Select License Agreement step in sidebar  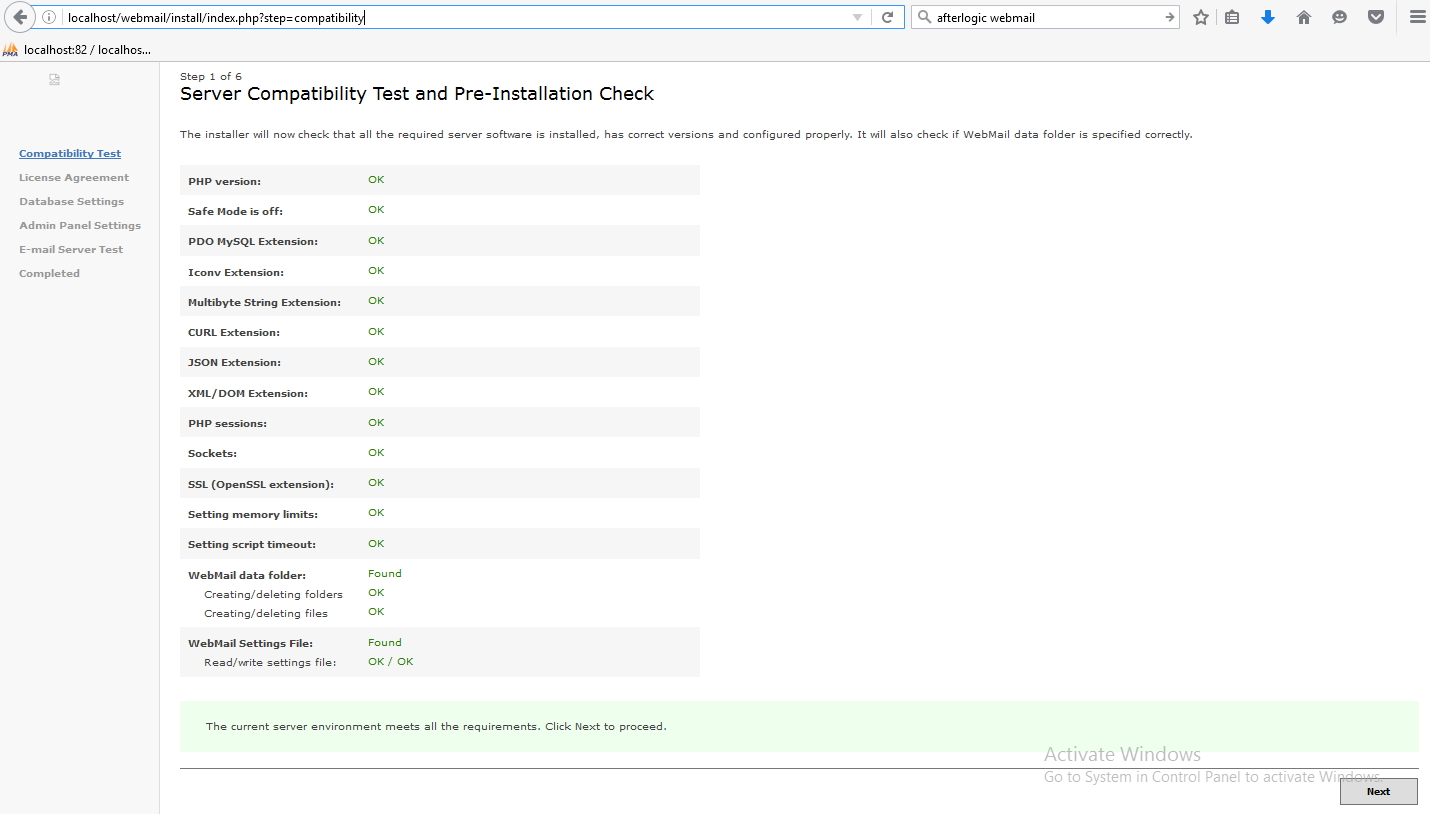point(74,177)
